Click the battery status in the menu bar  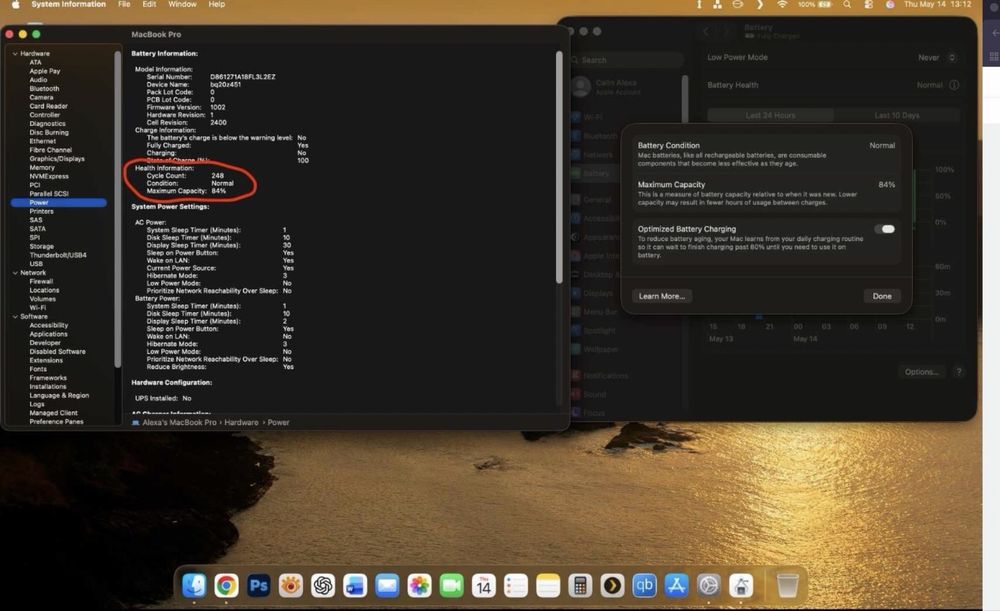[x=814, y=4]
